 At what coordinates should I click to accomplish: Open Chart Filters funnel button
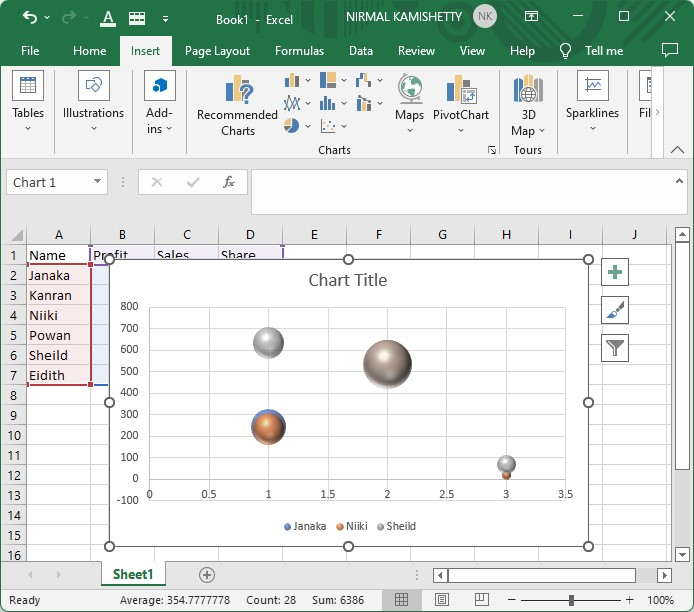615,348
